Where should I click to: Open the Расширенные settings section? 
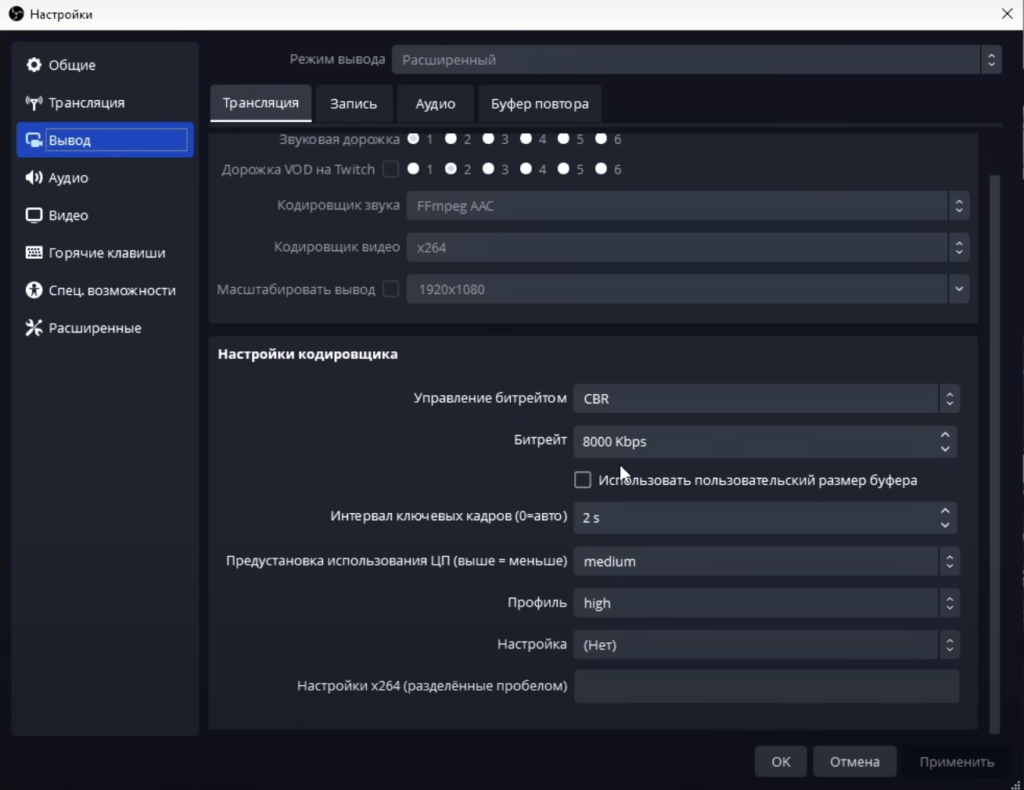pyautogui.click(x=105, y=328)
